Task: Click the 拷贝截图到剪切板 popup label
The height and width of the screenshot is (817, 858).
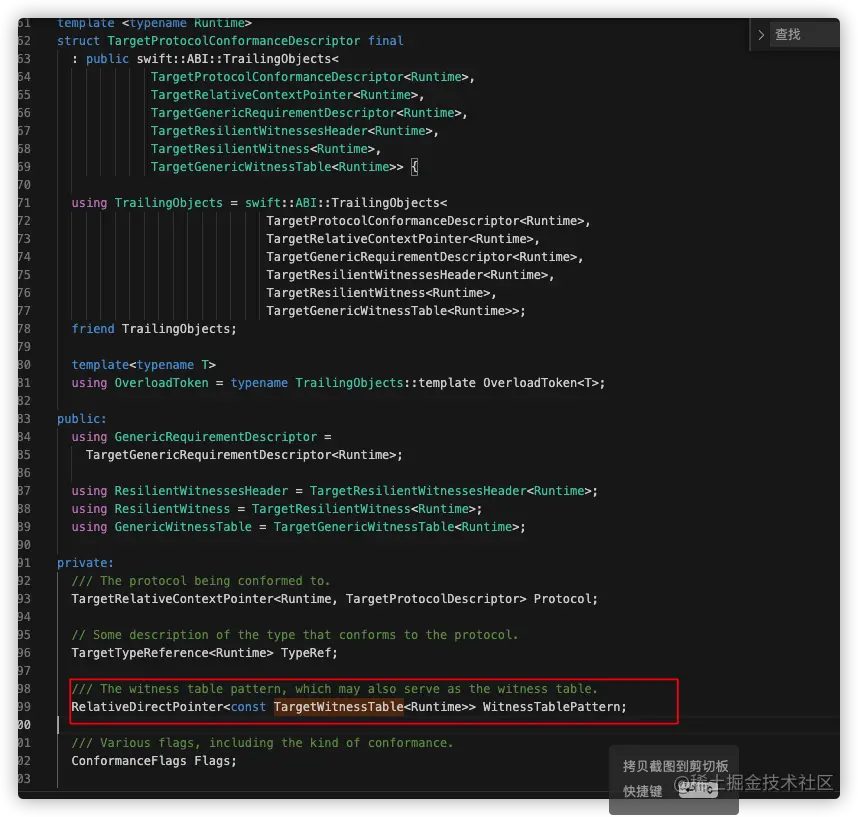Action: point(675,766)
